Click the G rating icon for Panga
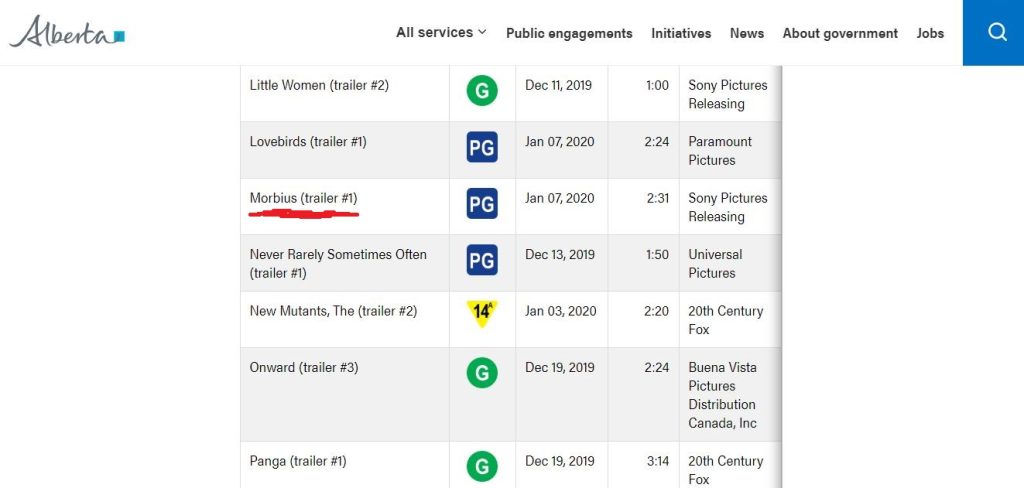 482,466
